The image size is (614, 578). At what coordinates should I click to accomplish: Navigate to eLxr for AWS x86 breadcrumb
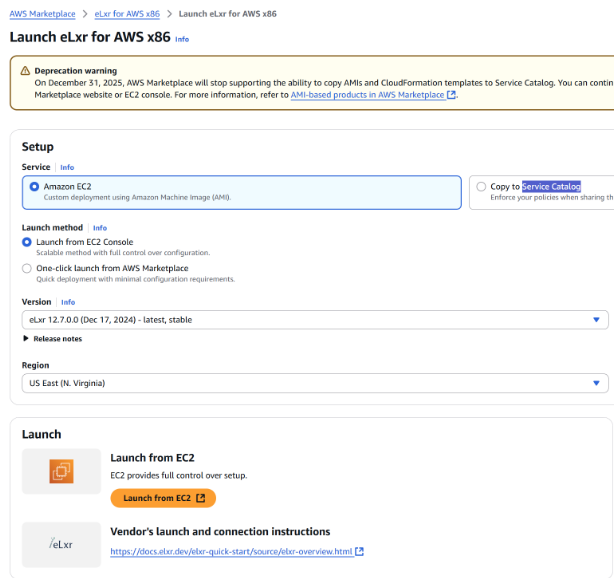pos(128,14)
